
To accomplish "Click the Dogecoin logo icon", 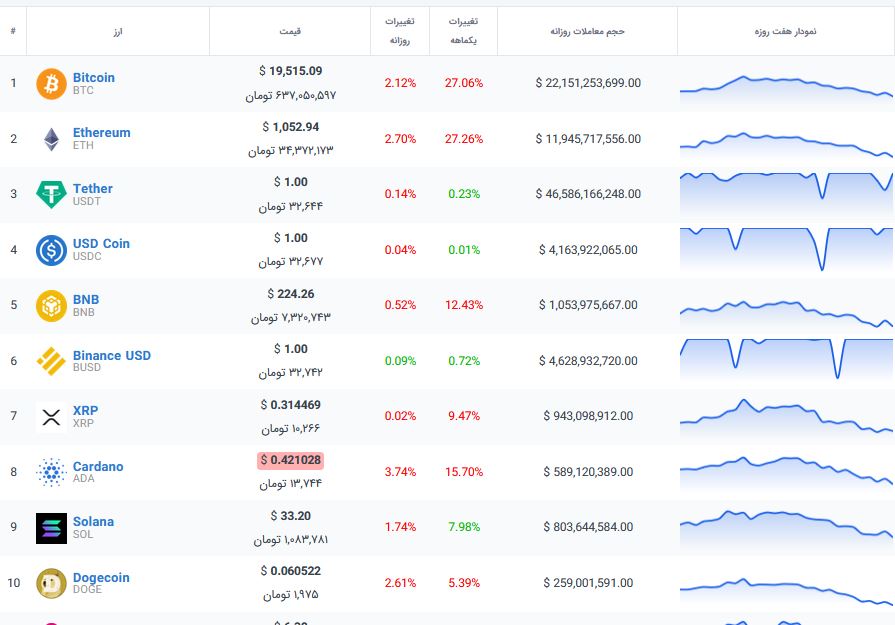I will (x=51, y=583).
